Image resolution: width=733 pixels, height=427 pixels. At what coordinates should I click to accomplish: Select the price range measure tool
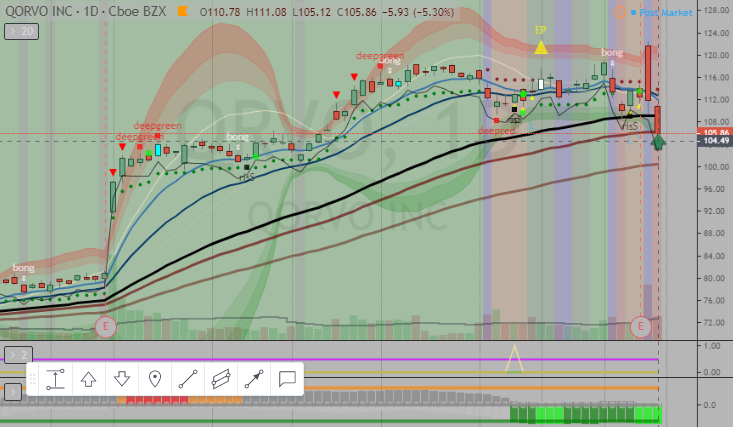(55, 379)
